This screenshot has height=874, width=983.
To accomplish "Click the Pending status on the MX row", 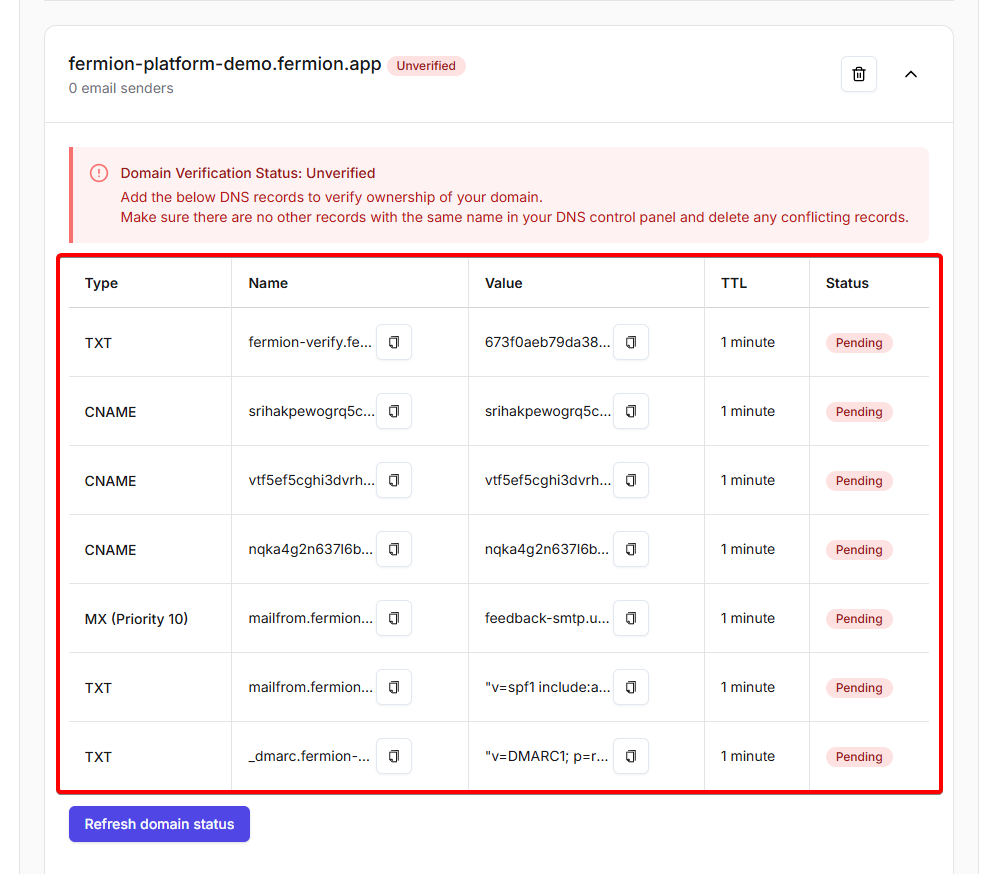I will point(858,619).
